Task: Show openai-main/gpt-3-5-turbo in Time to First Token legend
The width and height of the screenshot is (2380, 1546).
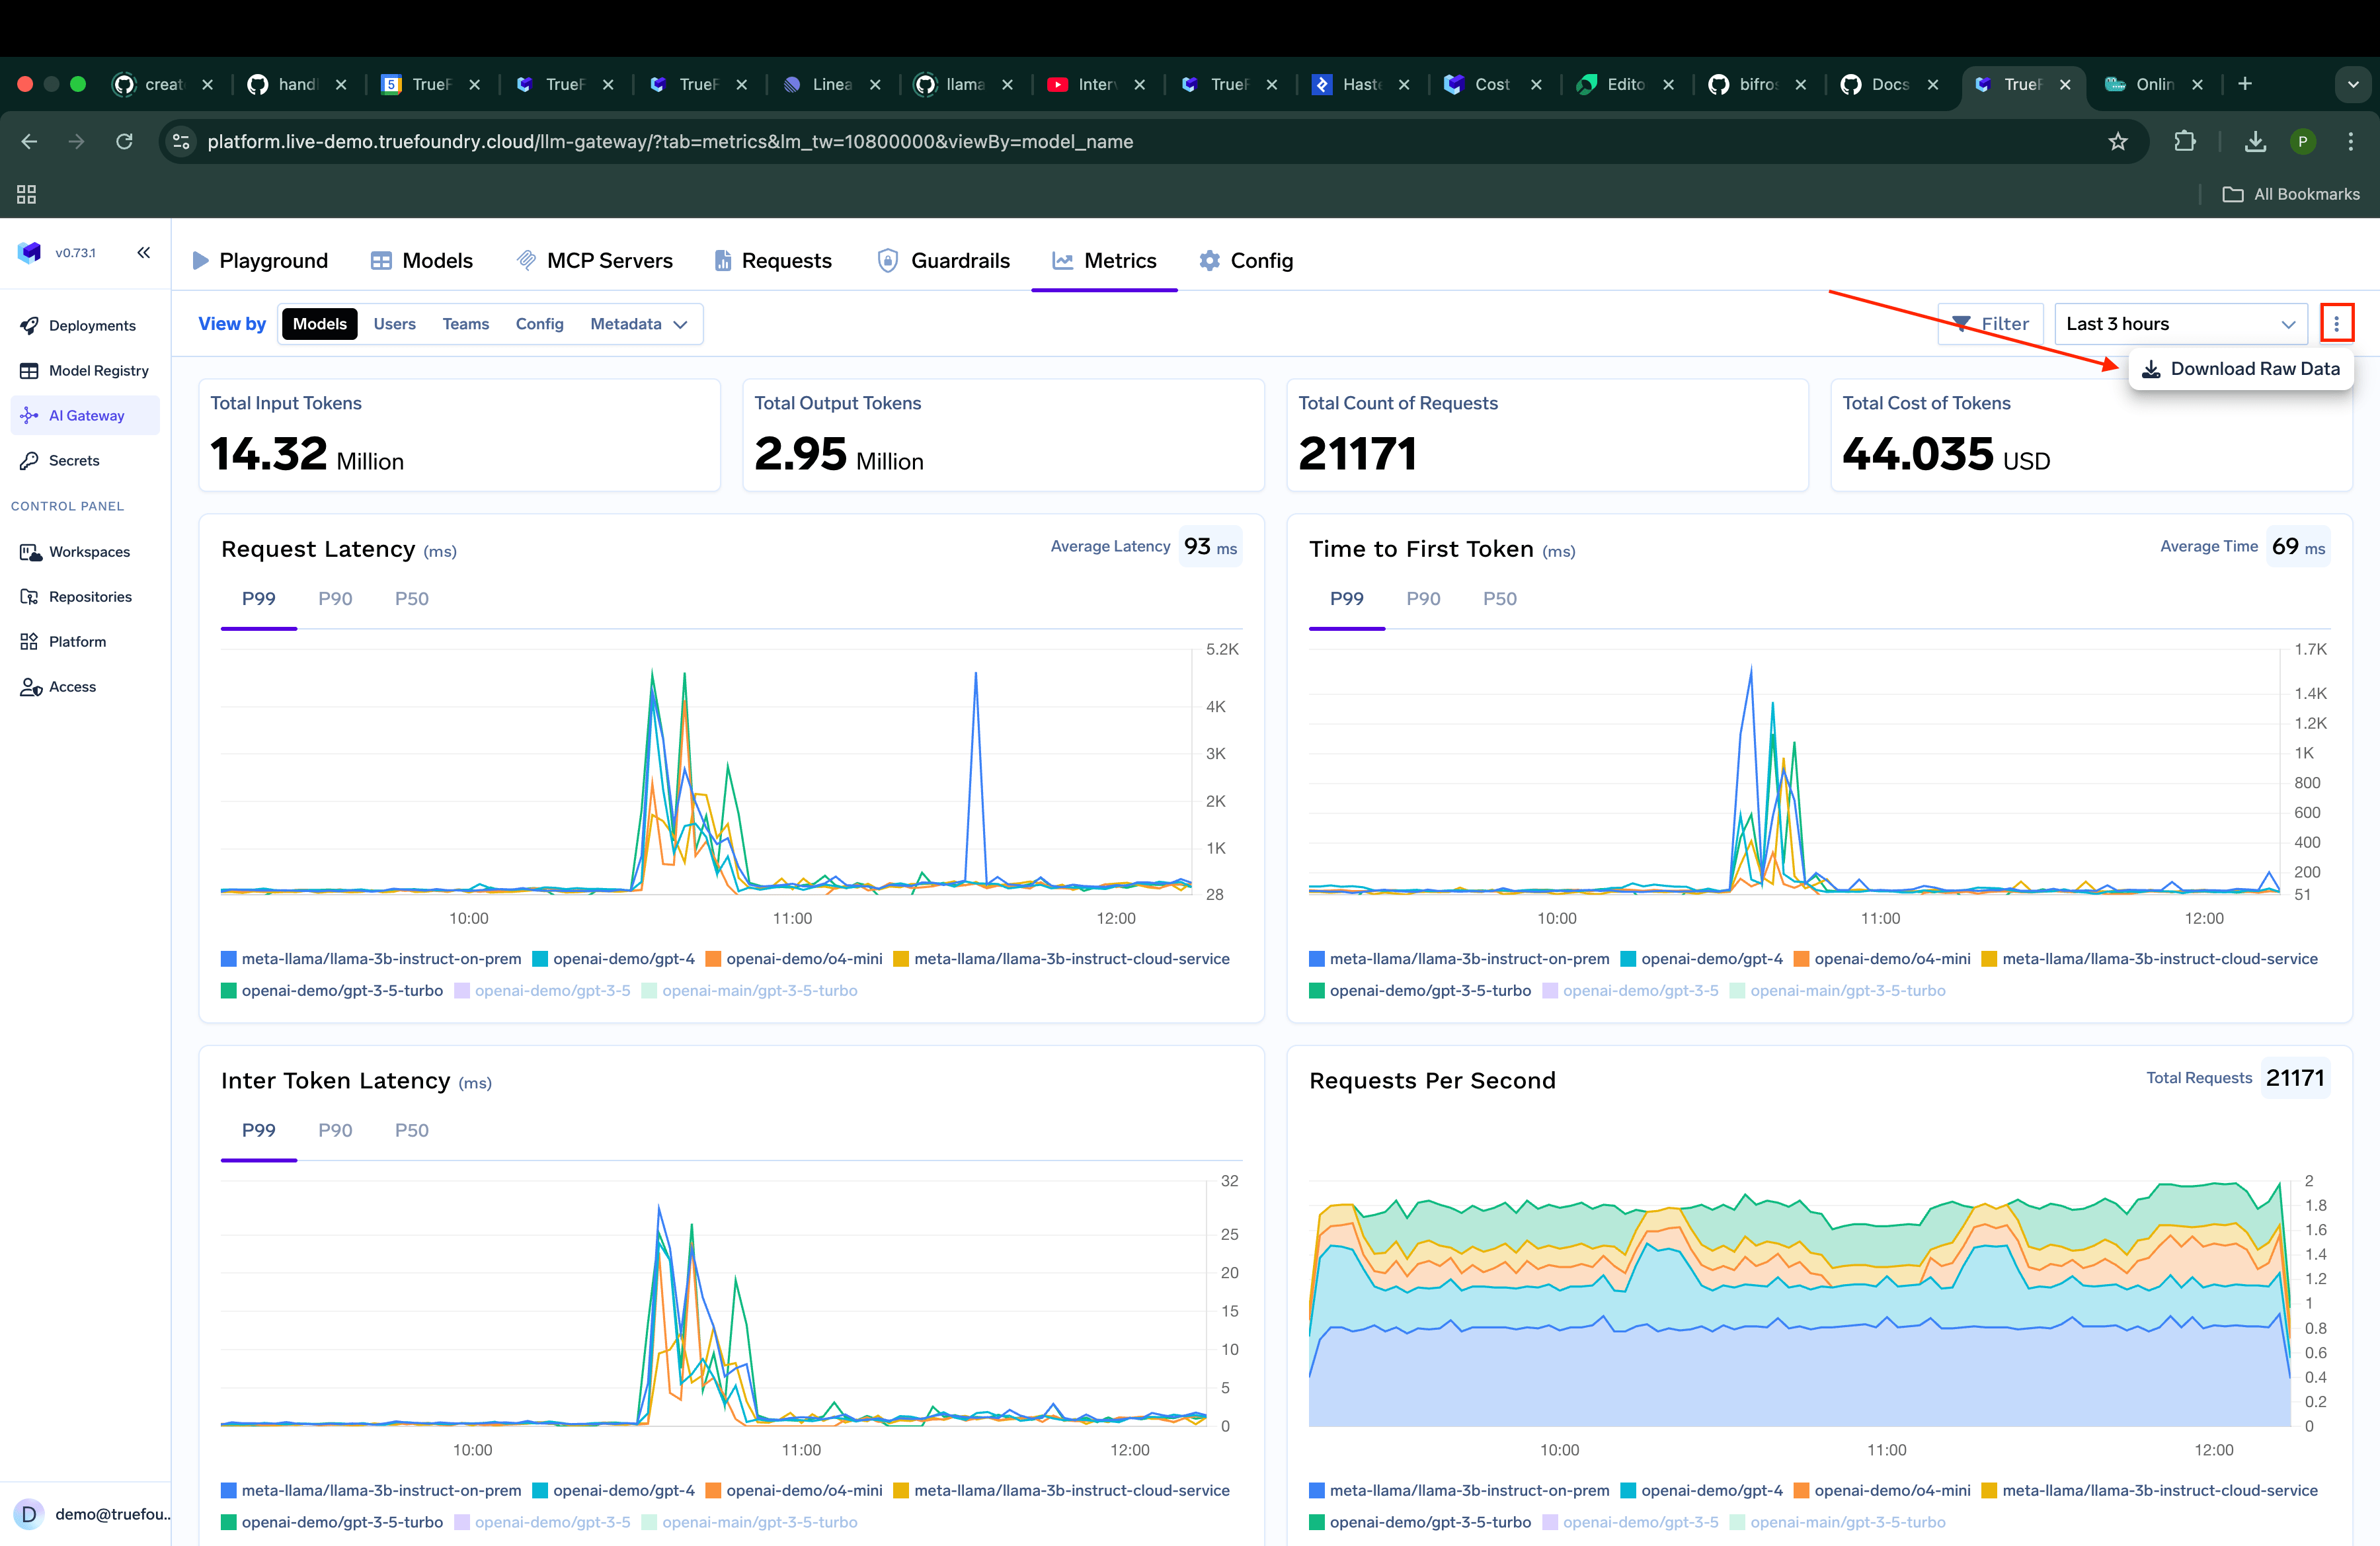Action: (x=1837, y=991)
